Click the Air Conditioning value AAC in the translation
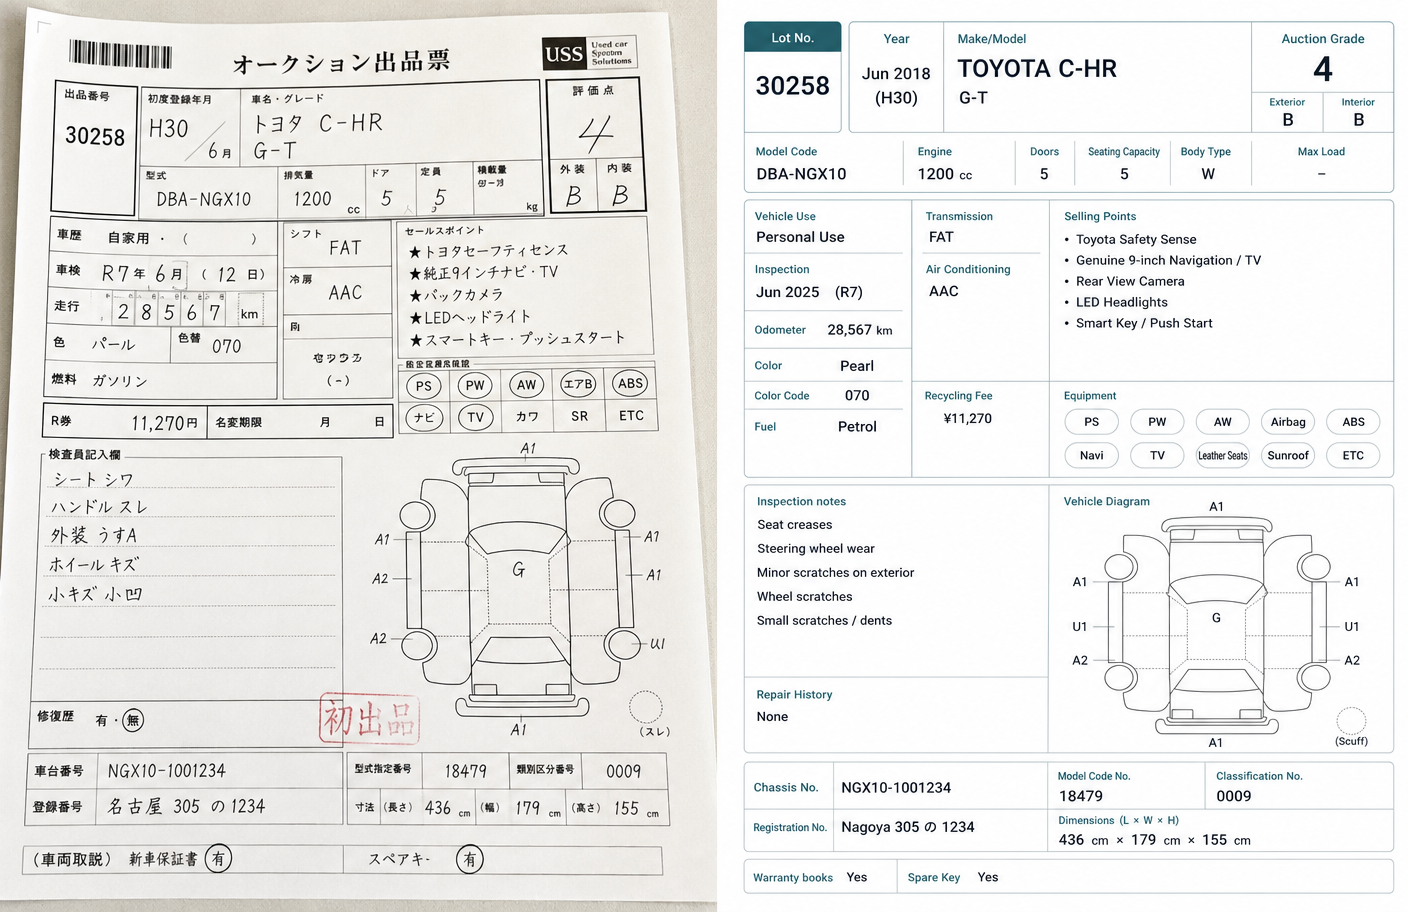 (943, 291)
